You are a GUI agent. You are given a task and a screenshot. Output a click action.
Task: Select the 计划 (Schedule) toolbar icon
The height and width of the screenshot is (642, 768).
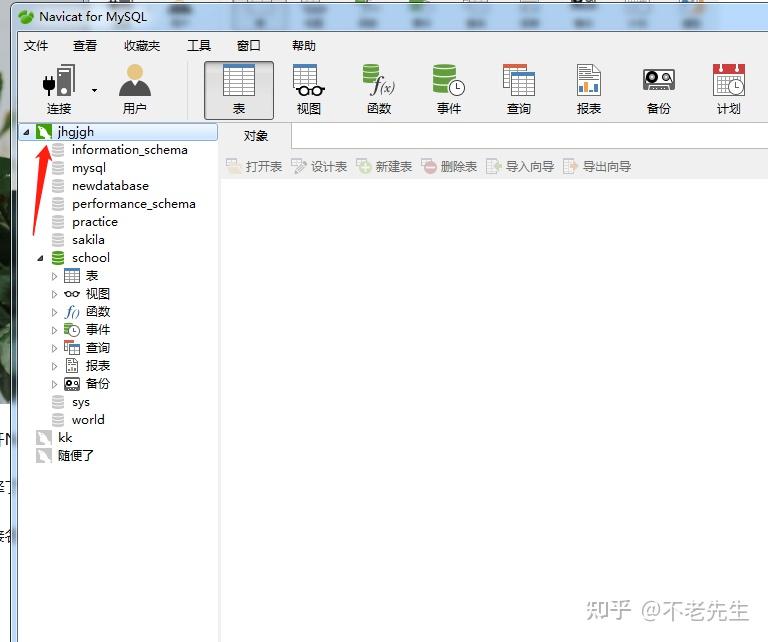coord(729,90)
